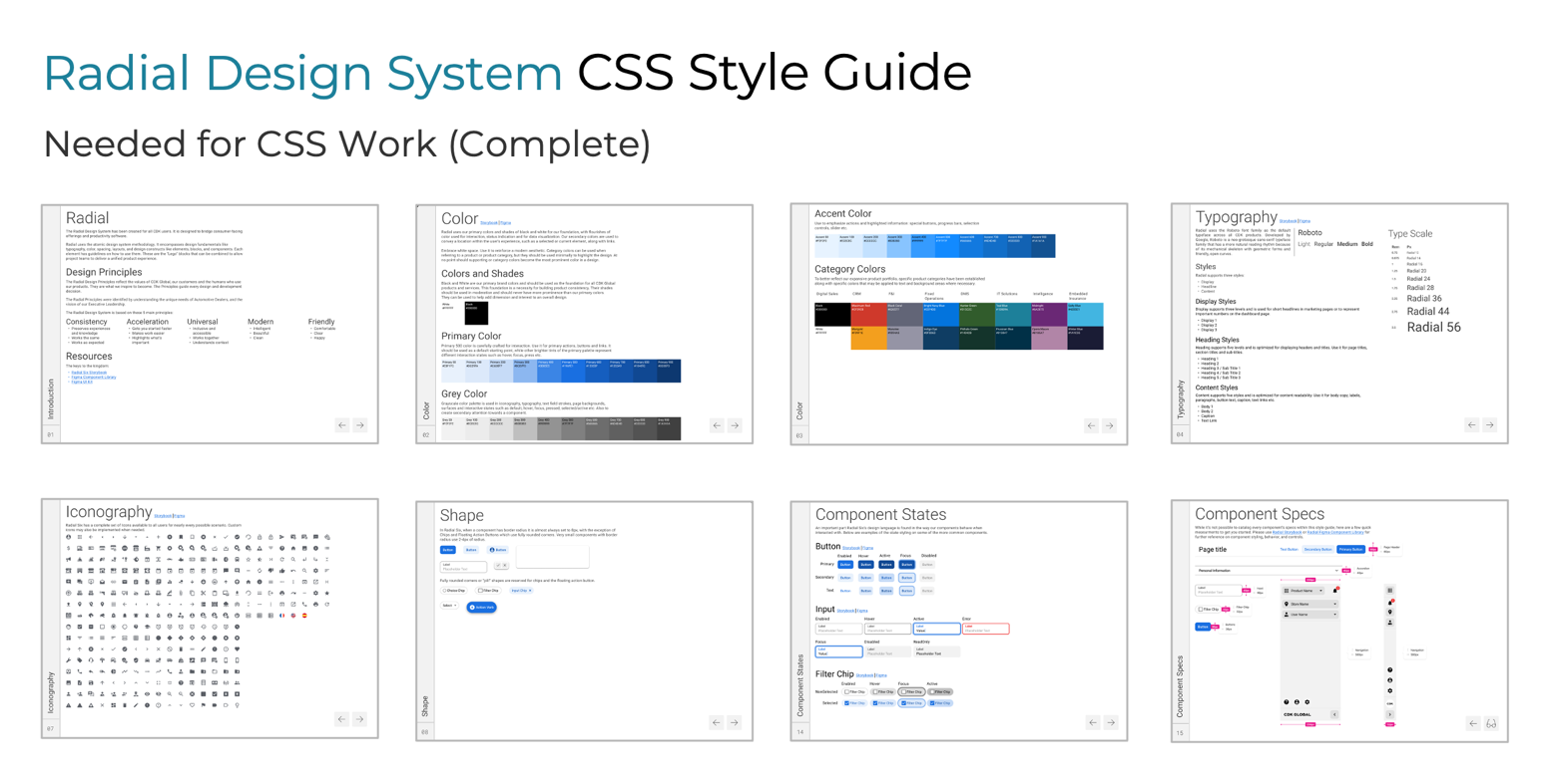1567x779 pixels.
Task: Click blue Action Verb button on Shape slide
Action: pyautogui.click(x=482, y=607)
